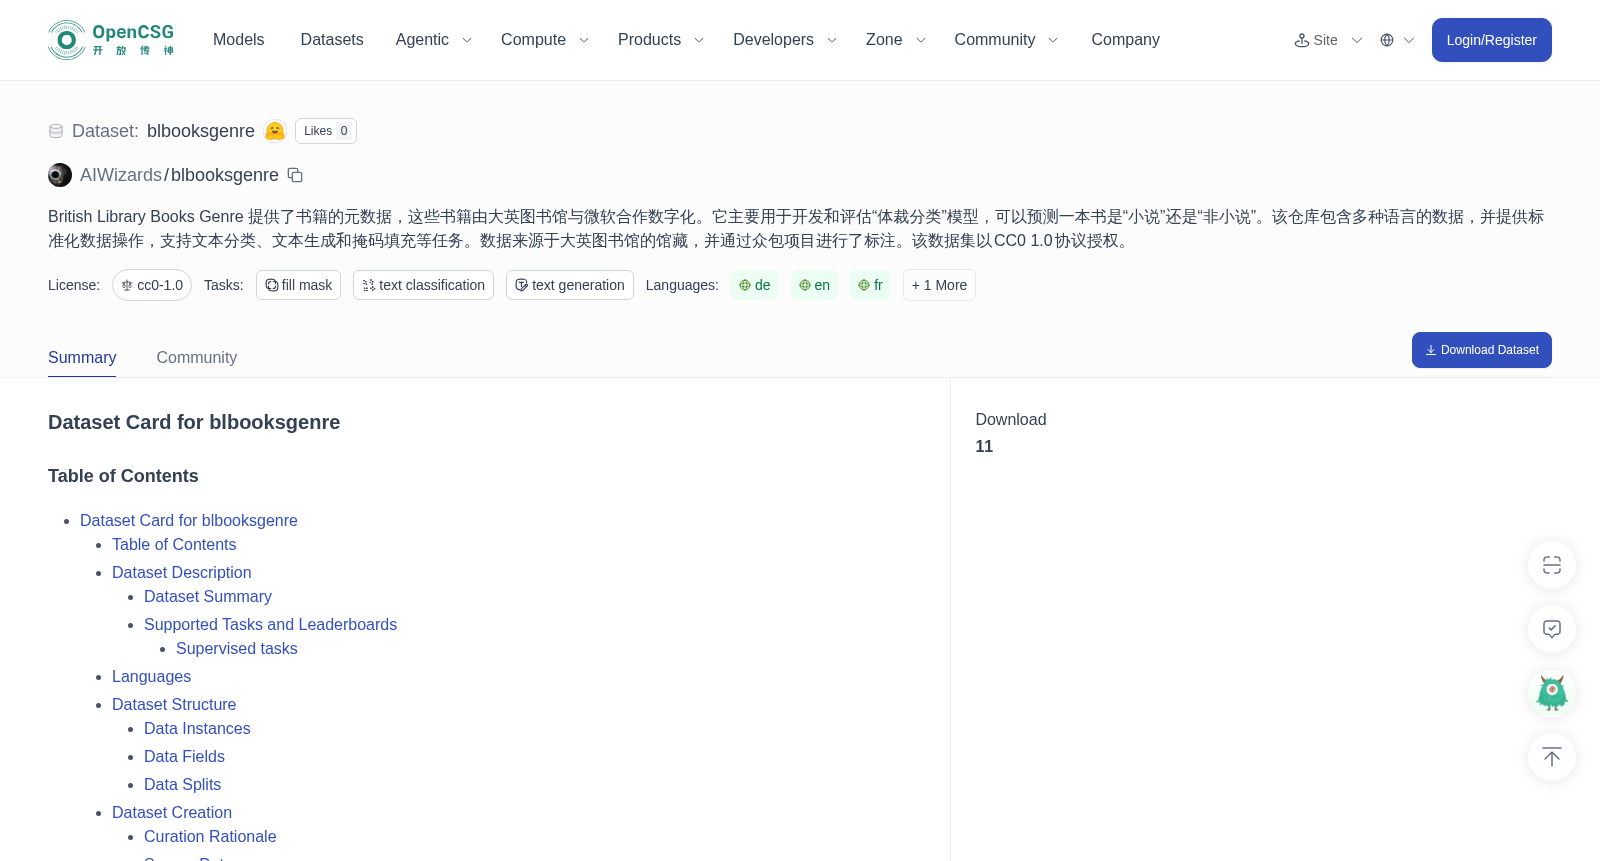Image resolution: width=1600 pixels, height=861 pixels.
Task: Show more languages with + 1 More
Action: pyautogui.click(x=939, y=285)
